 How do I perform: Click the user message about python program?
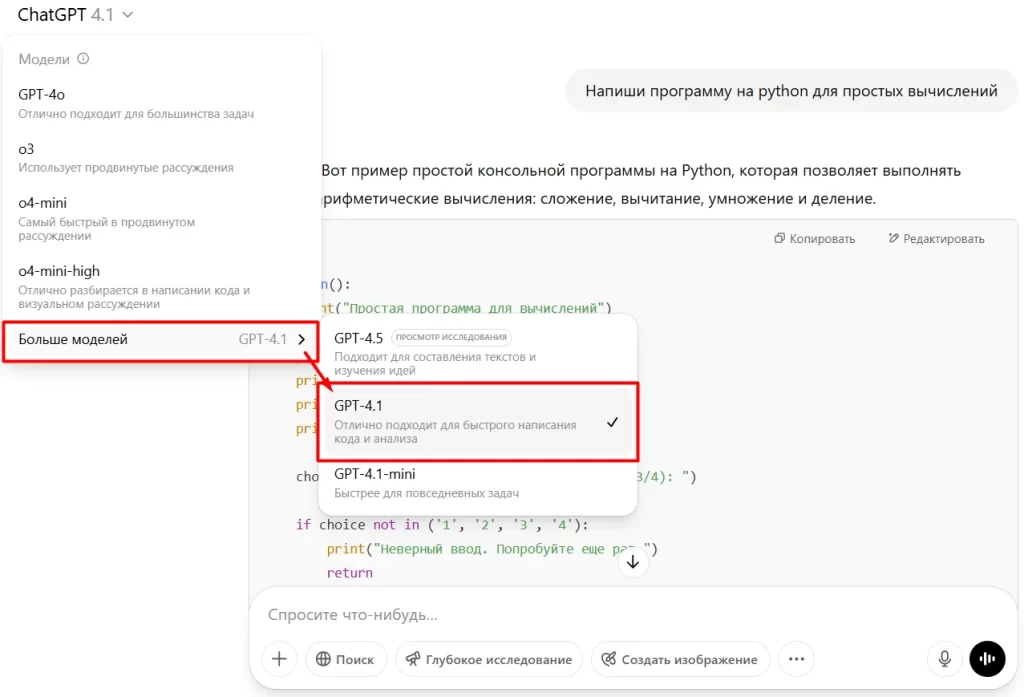[x=791, y=91]
